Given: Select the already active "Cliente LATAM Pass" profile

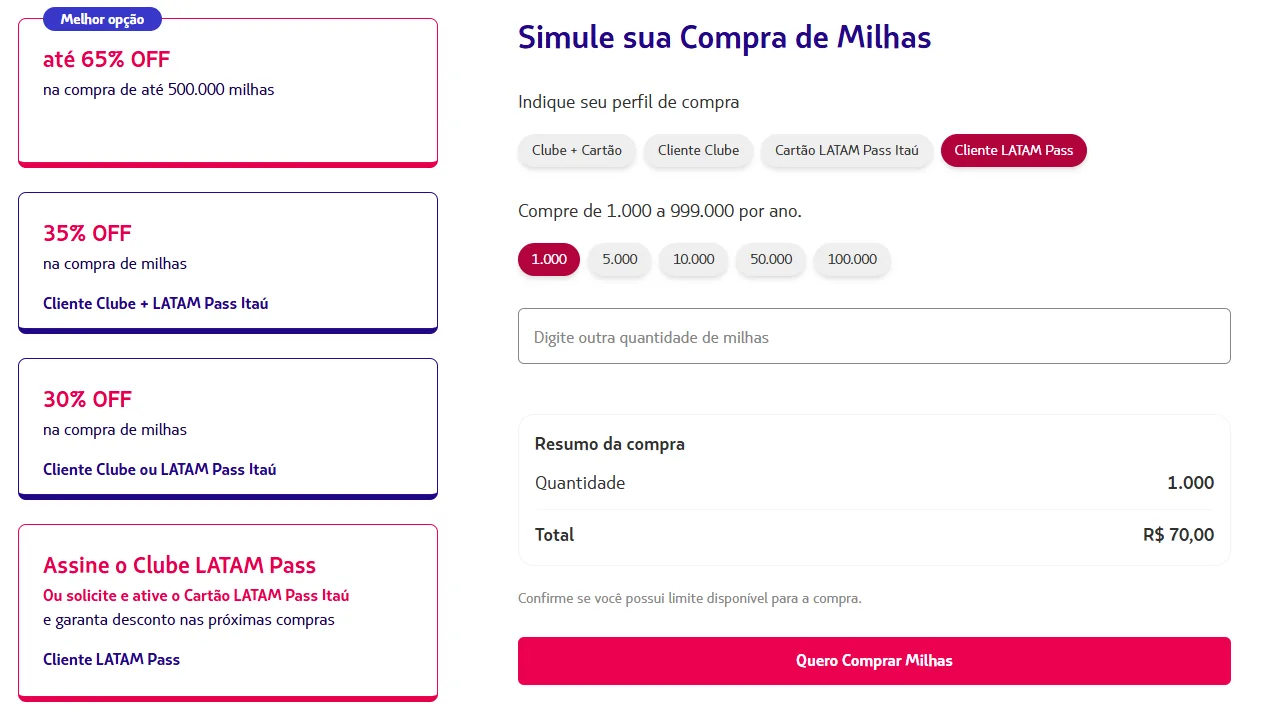Looking at the screenshot, I should (1013, 150).
